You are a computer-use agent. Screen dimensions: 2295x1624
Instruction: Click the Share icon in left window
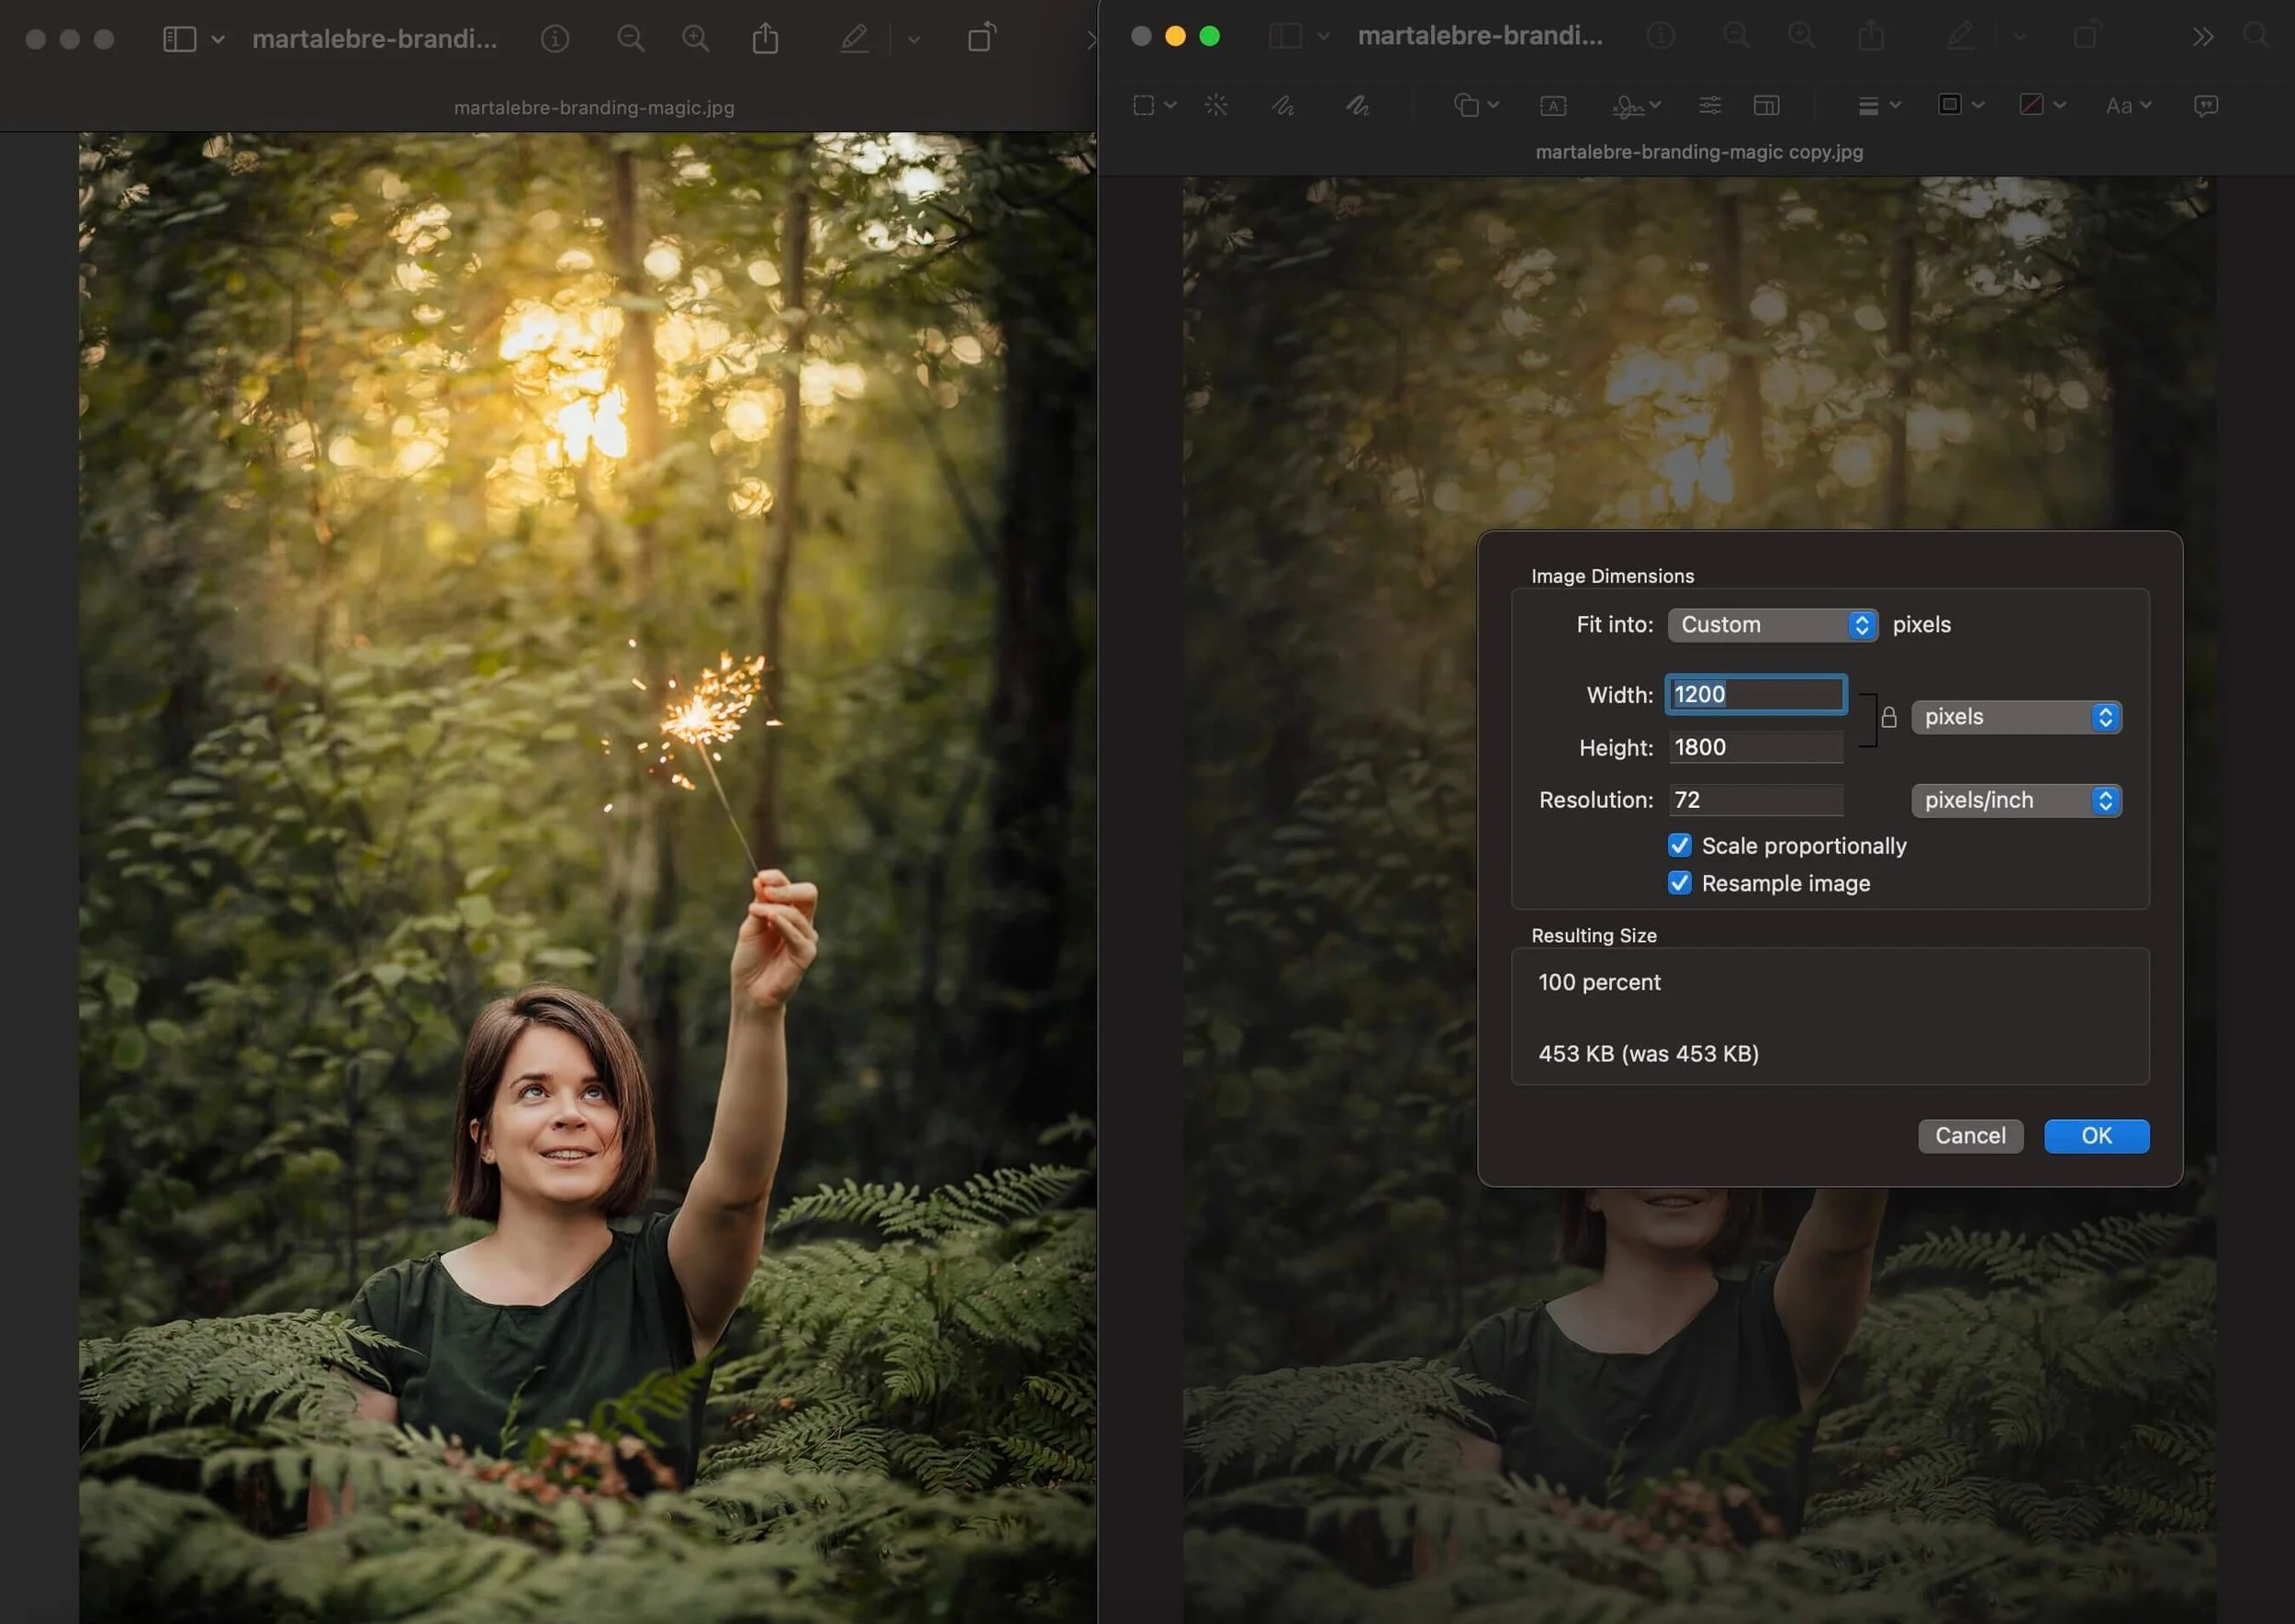pos(765,39)
